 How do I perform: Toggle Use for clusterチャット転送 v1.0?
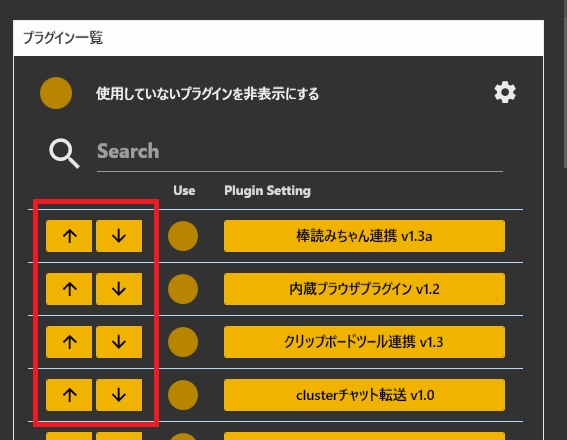183,395
